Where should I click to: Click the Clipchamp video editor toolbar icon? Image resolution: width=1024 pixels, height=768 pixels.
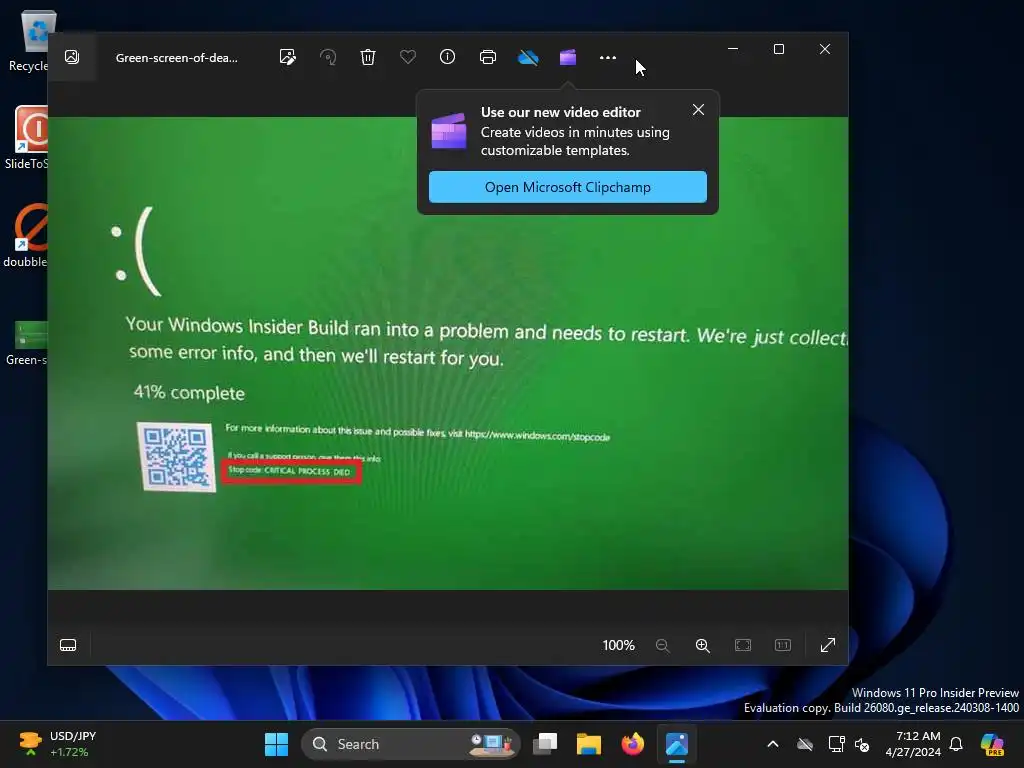(x=568, y=57)
